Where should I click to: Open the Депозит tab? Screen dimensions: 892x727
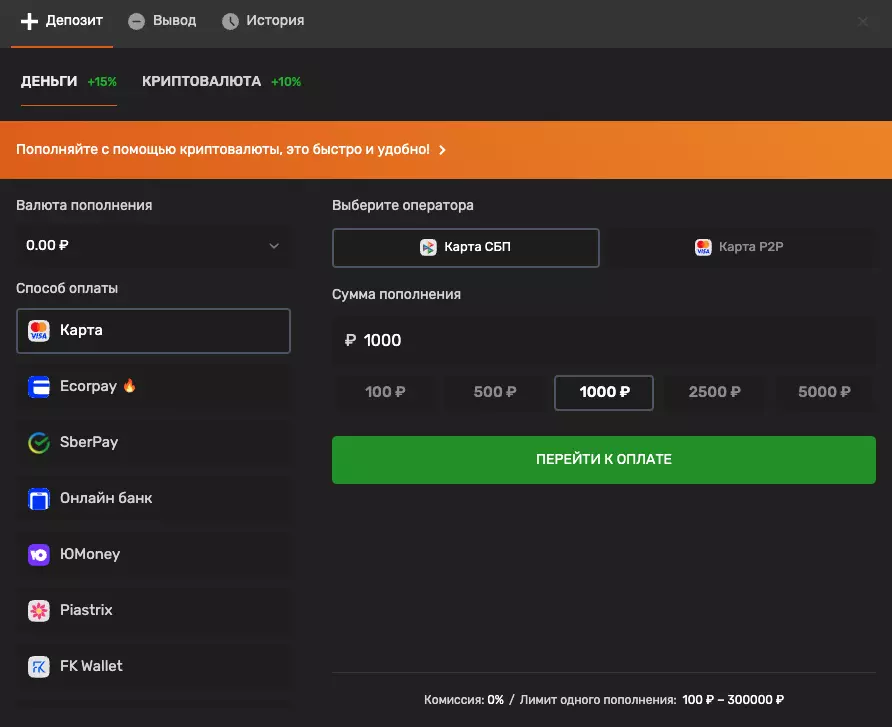61,20
